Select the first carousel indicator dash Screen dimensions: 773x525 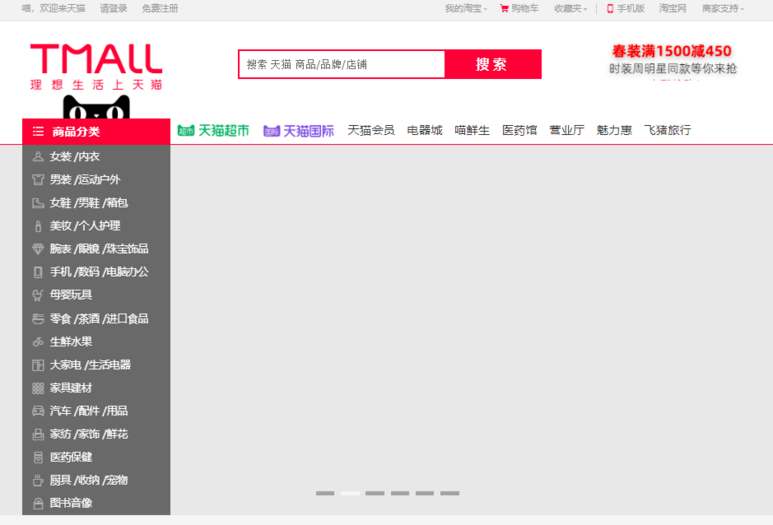(x=325, y=493)
